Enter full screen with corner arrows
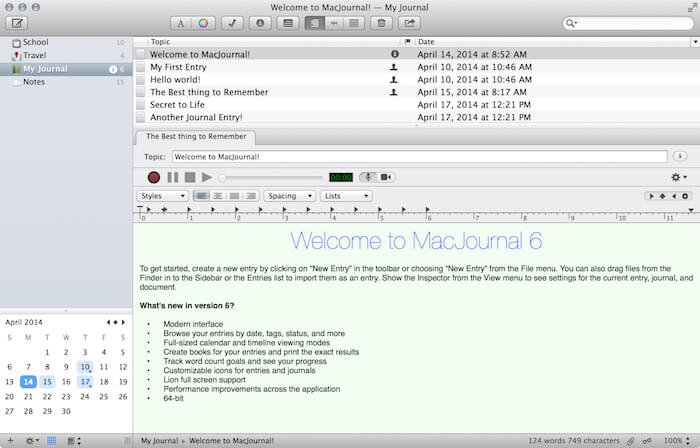This screenshot has height=448, width=700. click(692, 8)
